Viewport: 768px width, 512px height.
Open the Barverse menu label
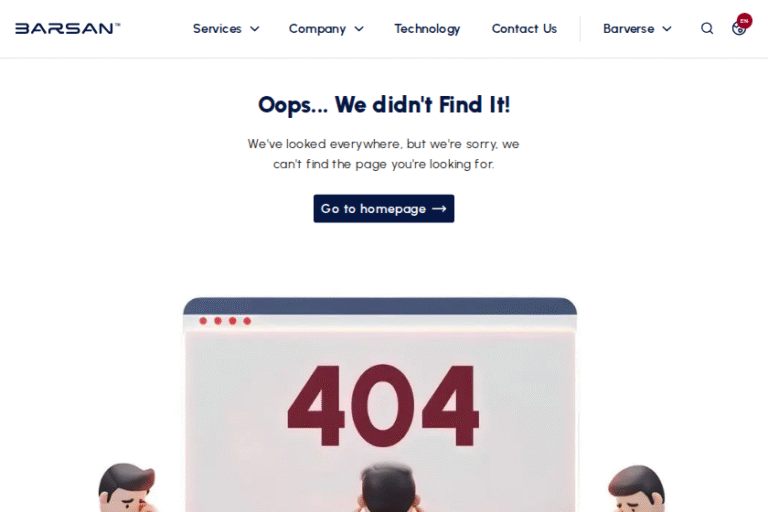coord(628,29)
